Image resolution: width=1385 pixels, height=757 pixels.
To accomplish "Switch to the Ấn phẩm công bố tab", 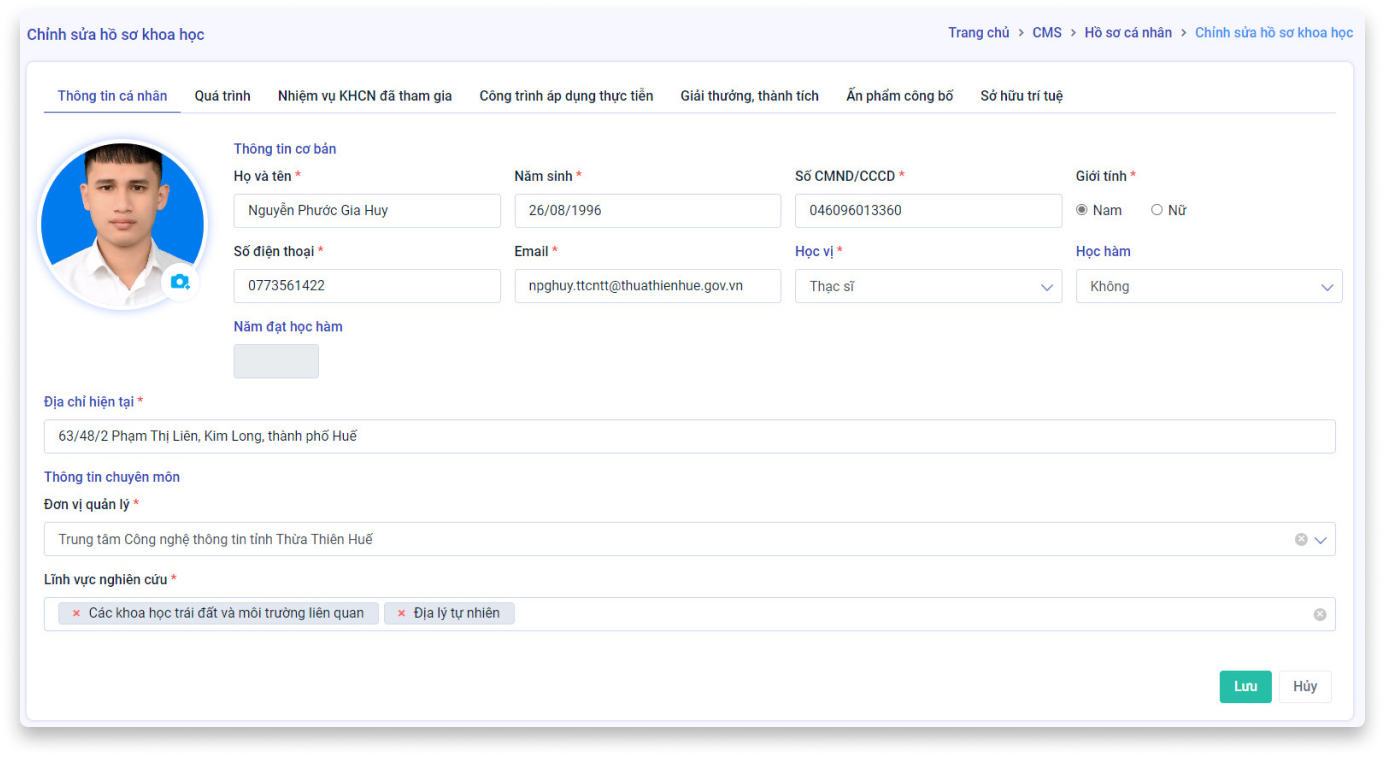I will pyautogui.click(x=899, y=96).
